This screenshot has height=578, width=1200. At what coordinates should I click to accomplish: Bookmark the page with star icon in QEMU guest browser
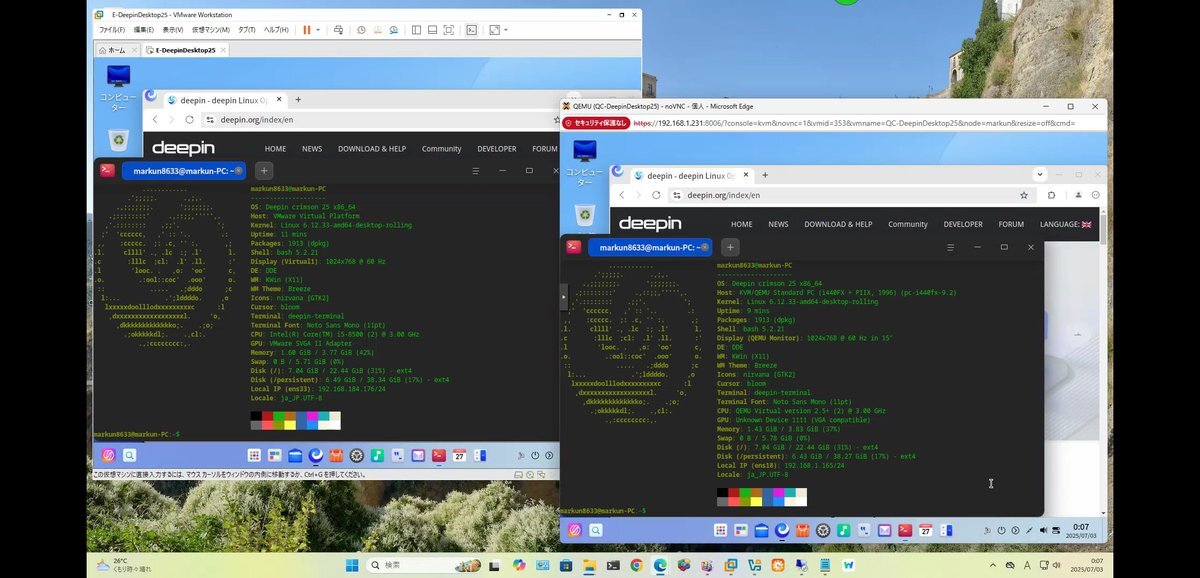coord(1024,195)
